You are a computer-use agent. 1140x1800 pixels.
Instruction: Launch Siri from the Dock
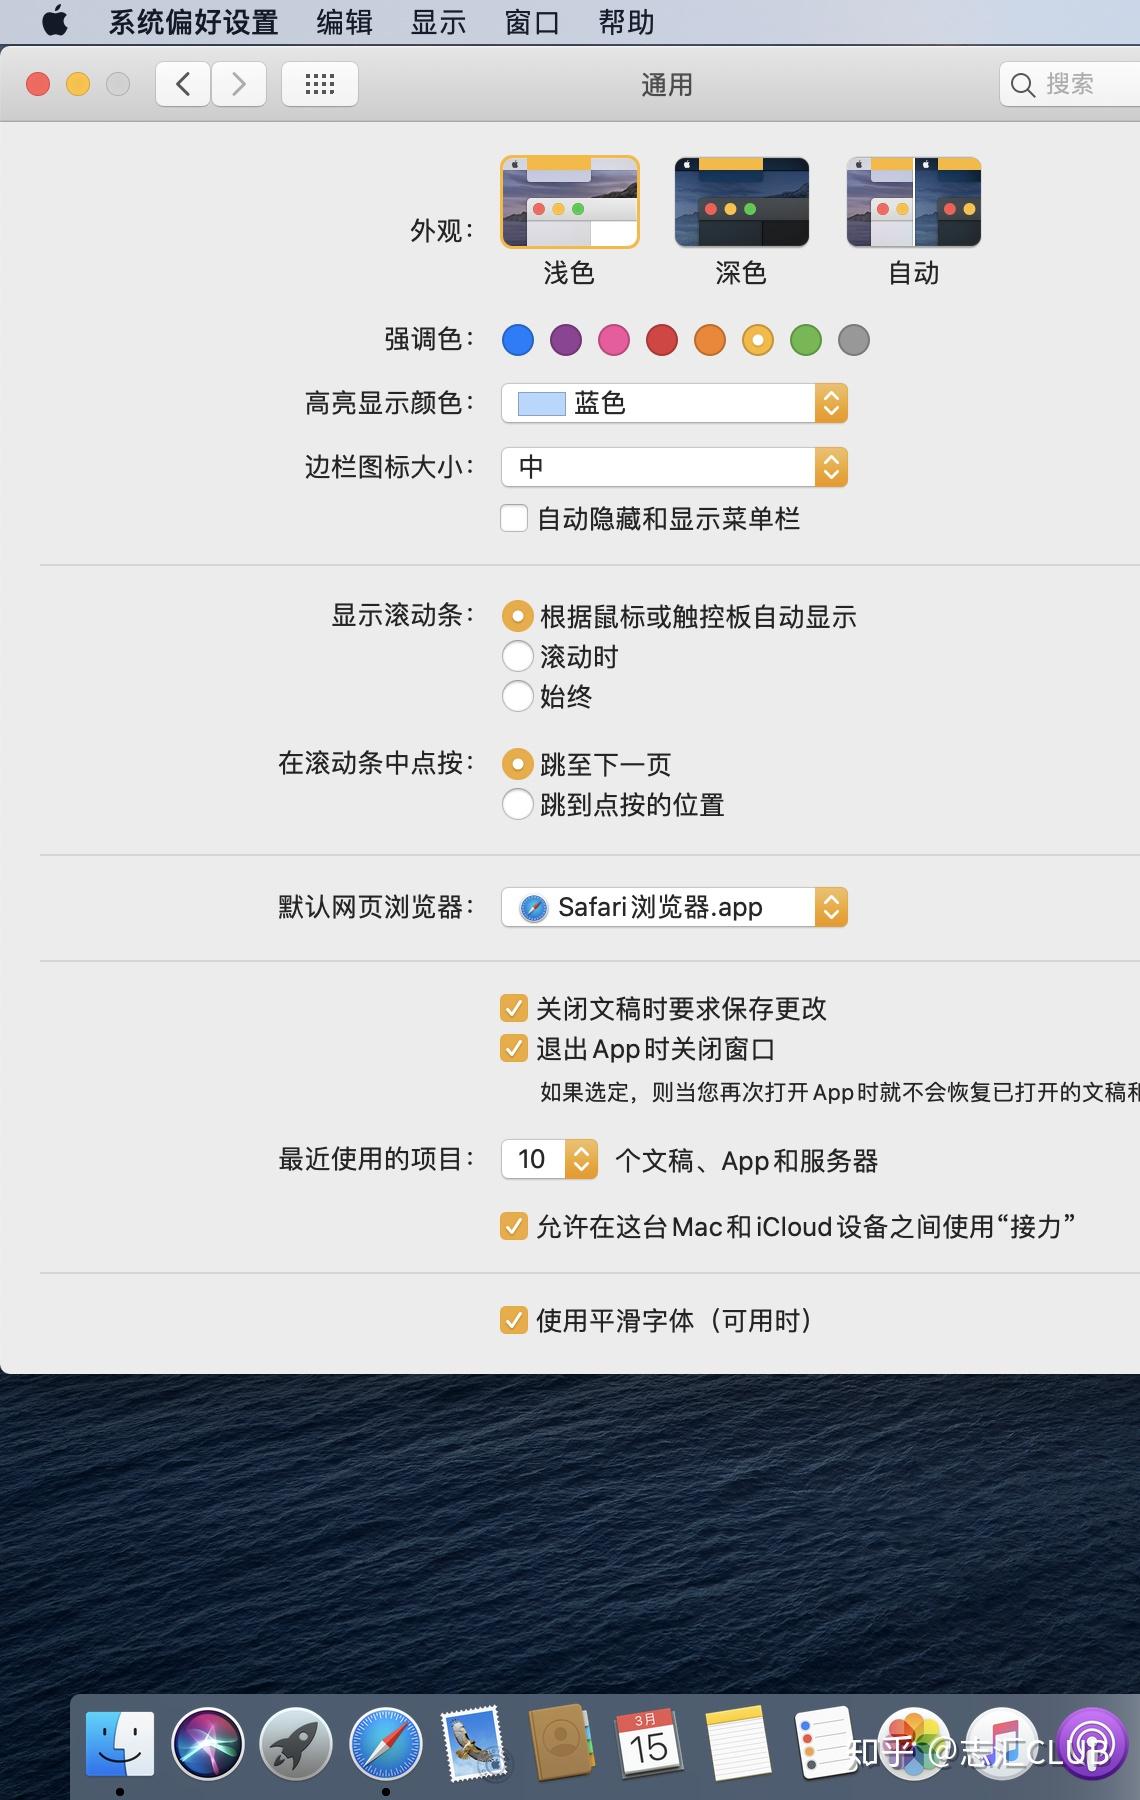point(207,1743)
